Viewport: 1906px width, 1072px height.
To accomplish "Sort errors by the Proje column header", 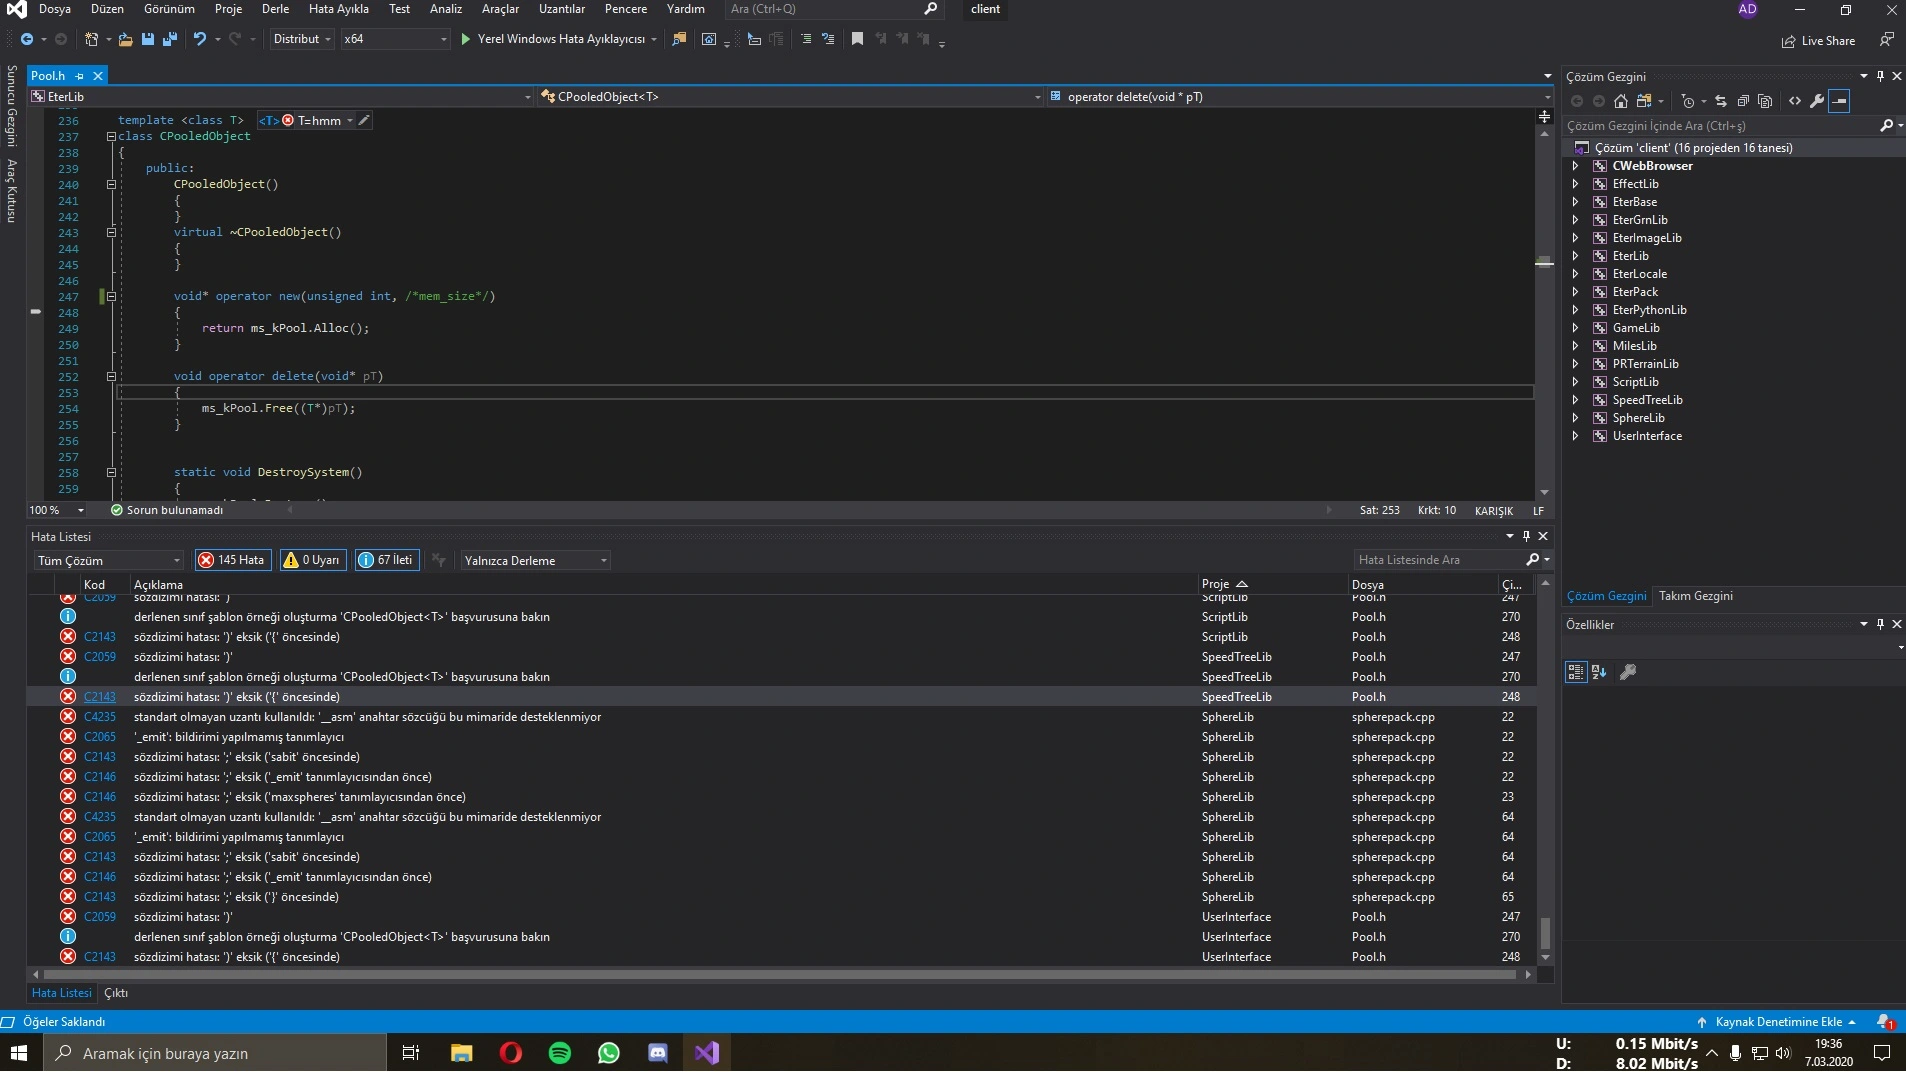I will (x=1224, y=584).
